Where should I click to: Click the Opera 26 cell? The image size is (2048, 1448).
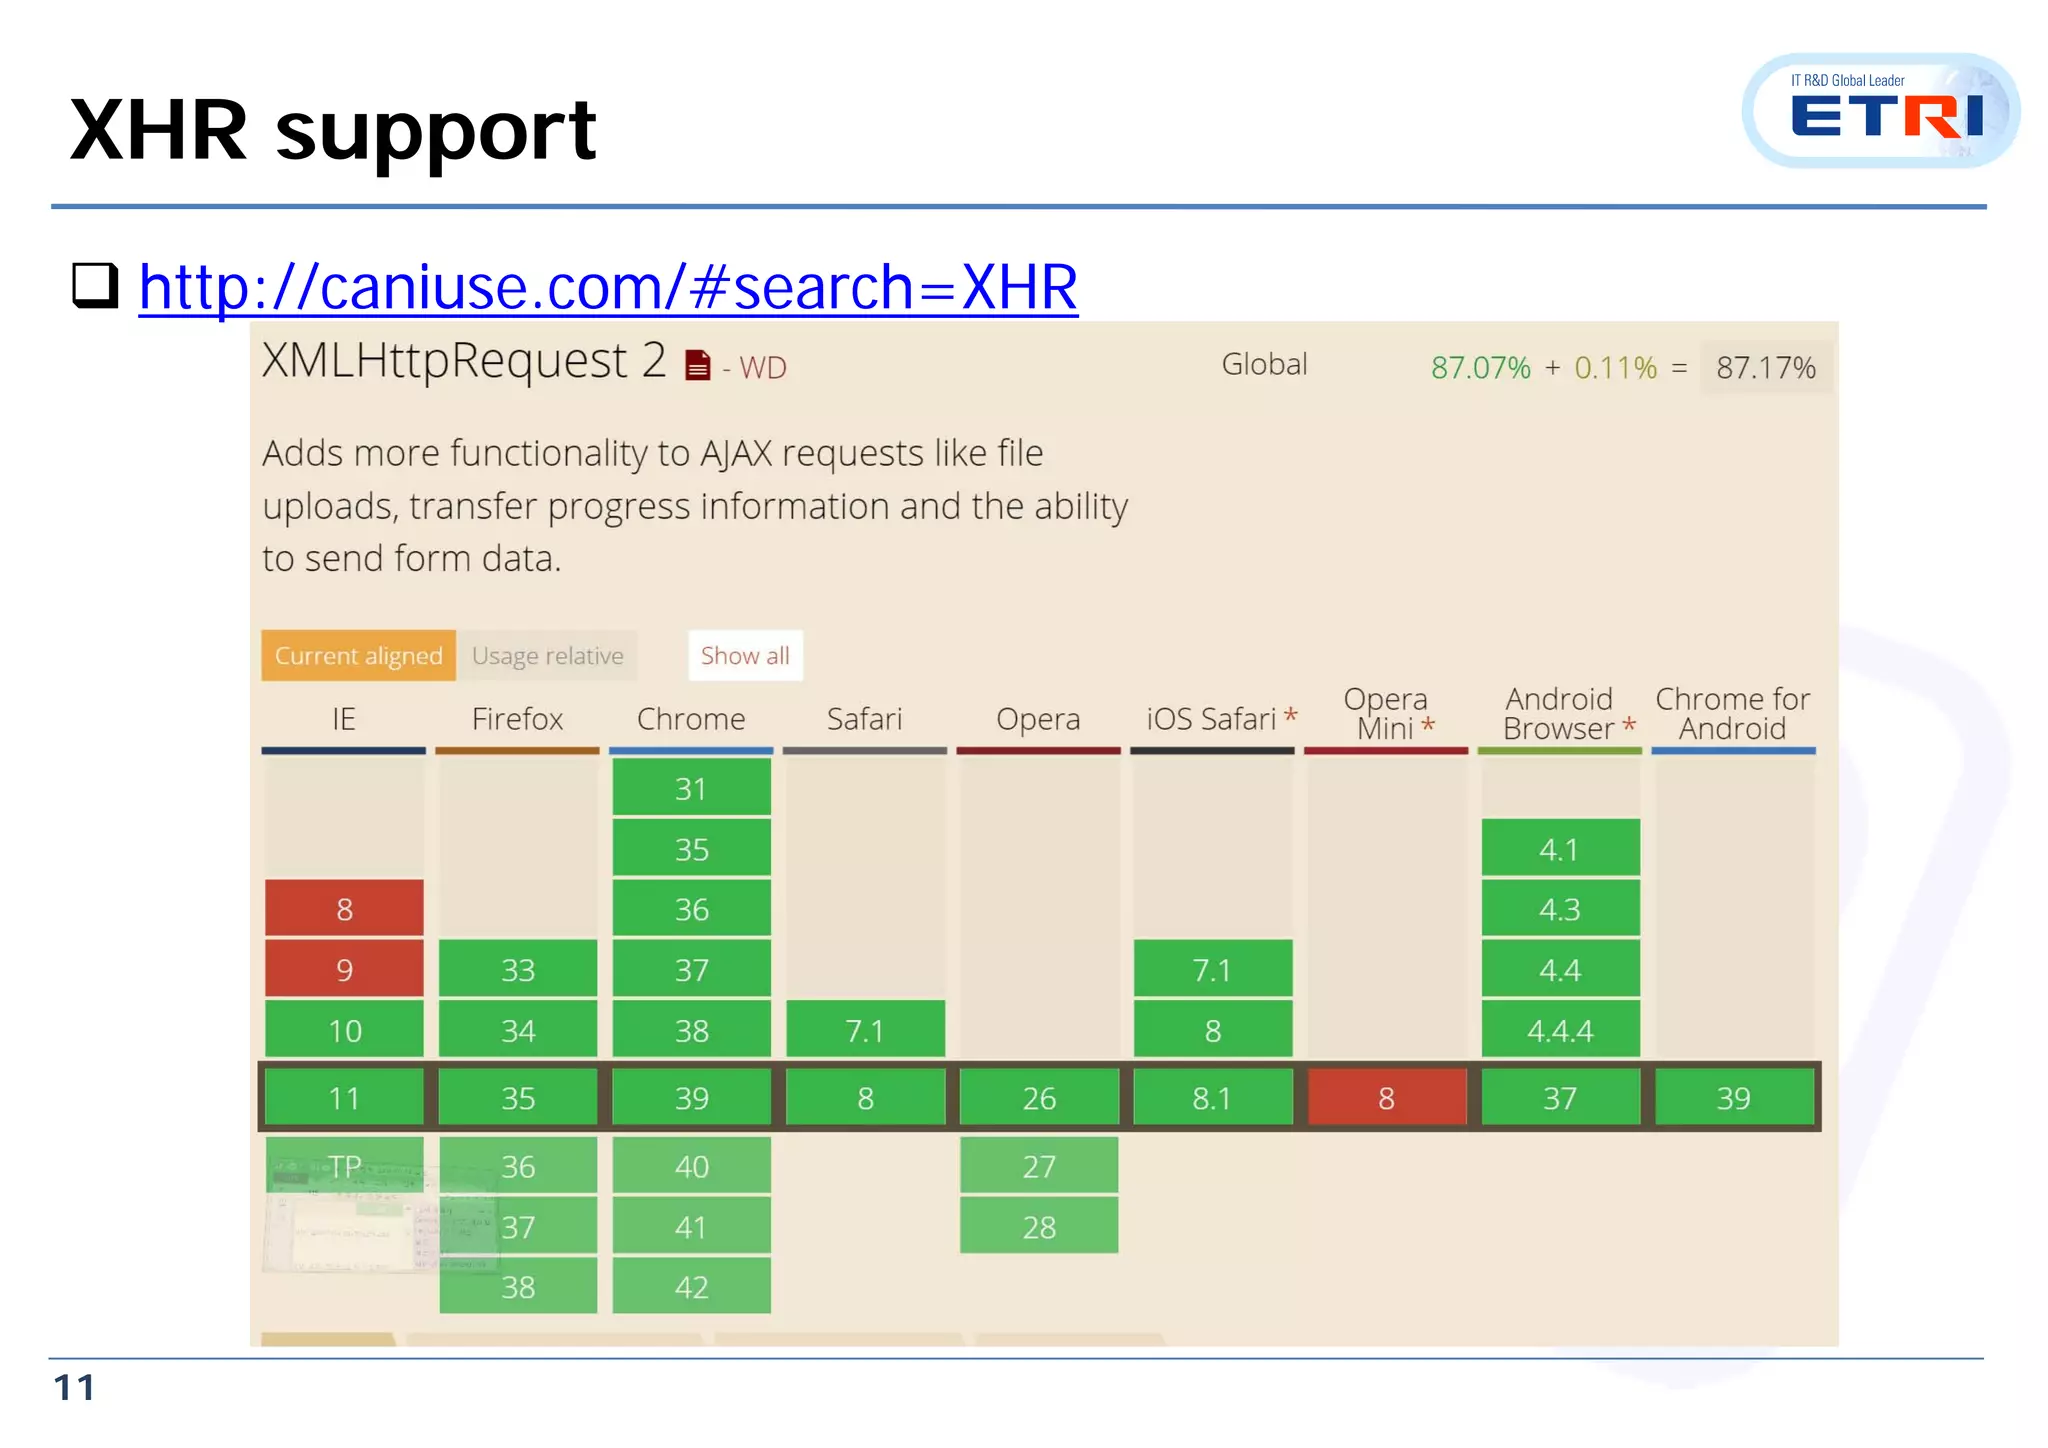click(1039, 1098)
